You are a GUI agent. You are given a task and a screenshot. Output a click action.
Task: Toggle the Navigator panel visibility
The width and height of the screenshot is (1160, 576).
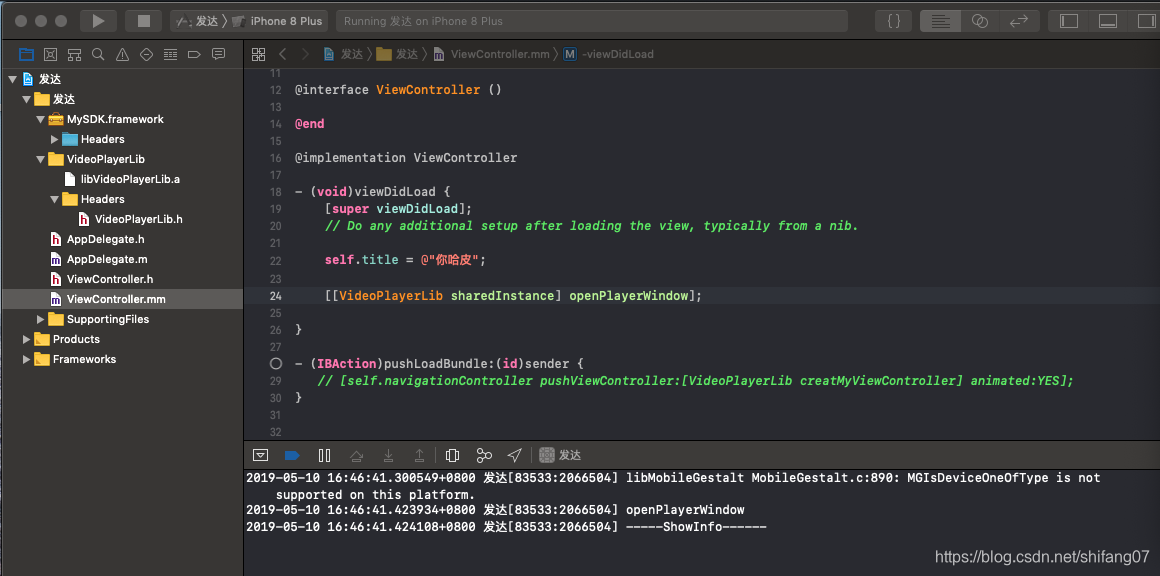tap(1069, 21)
